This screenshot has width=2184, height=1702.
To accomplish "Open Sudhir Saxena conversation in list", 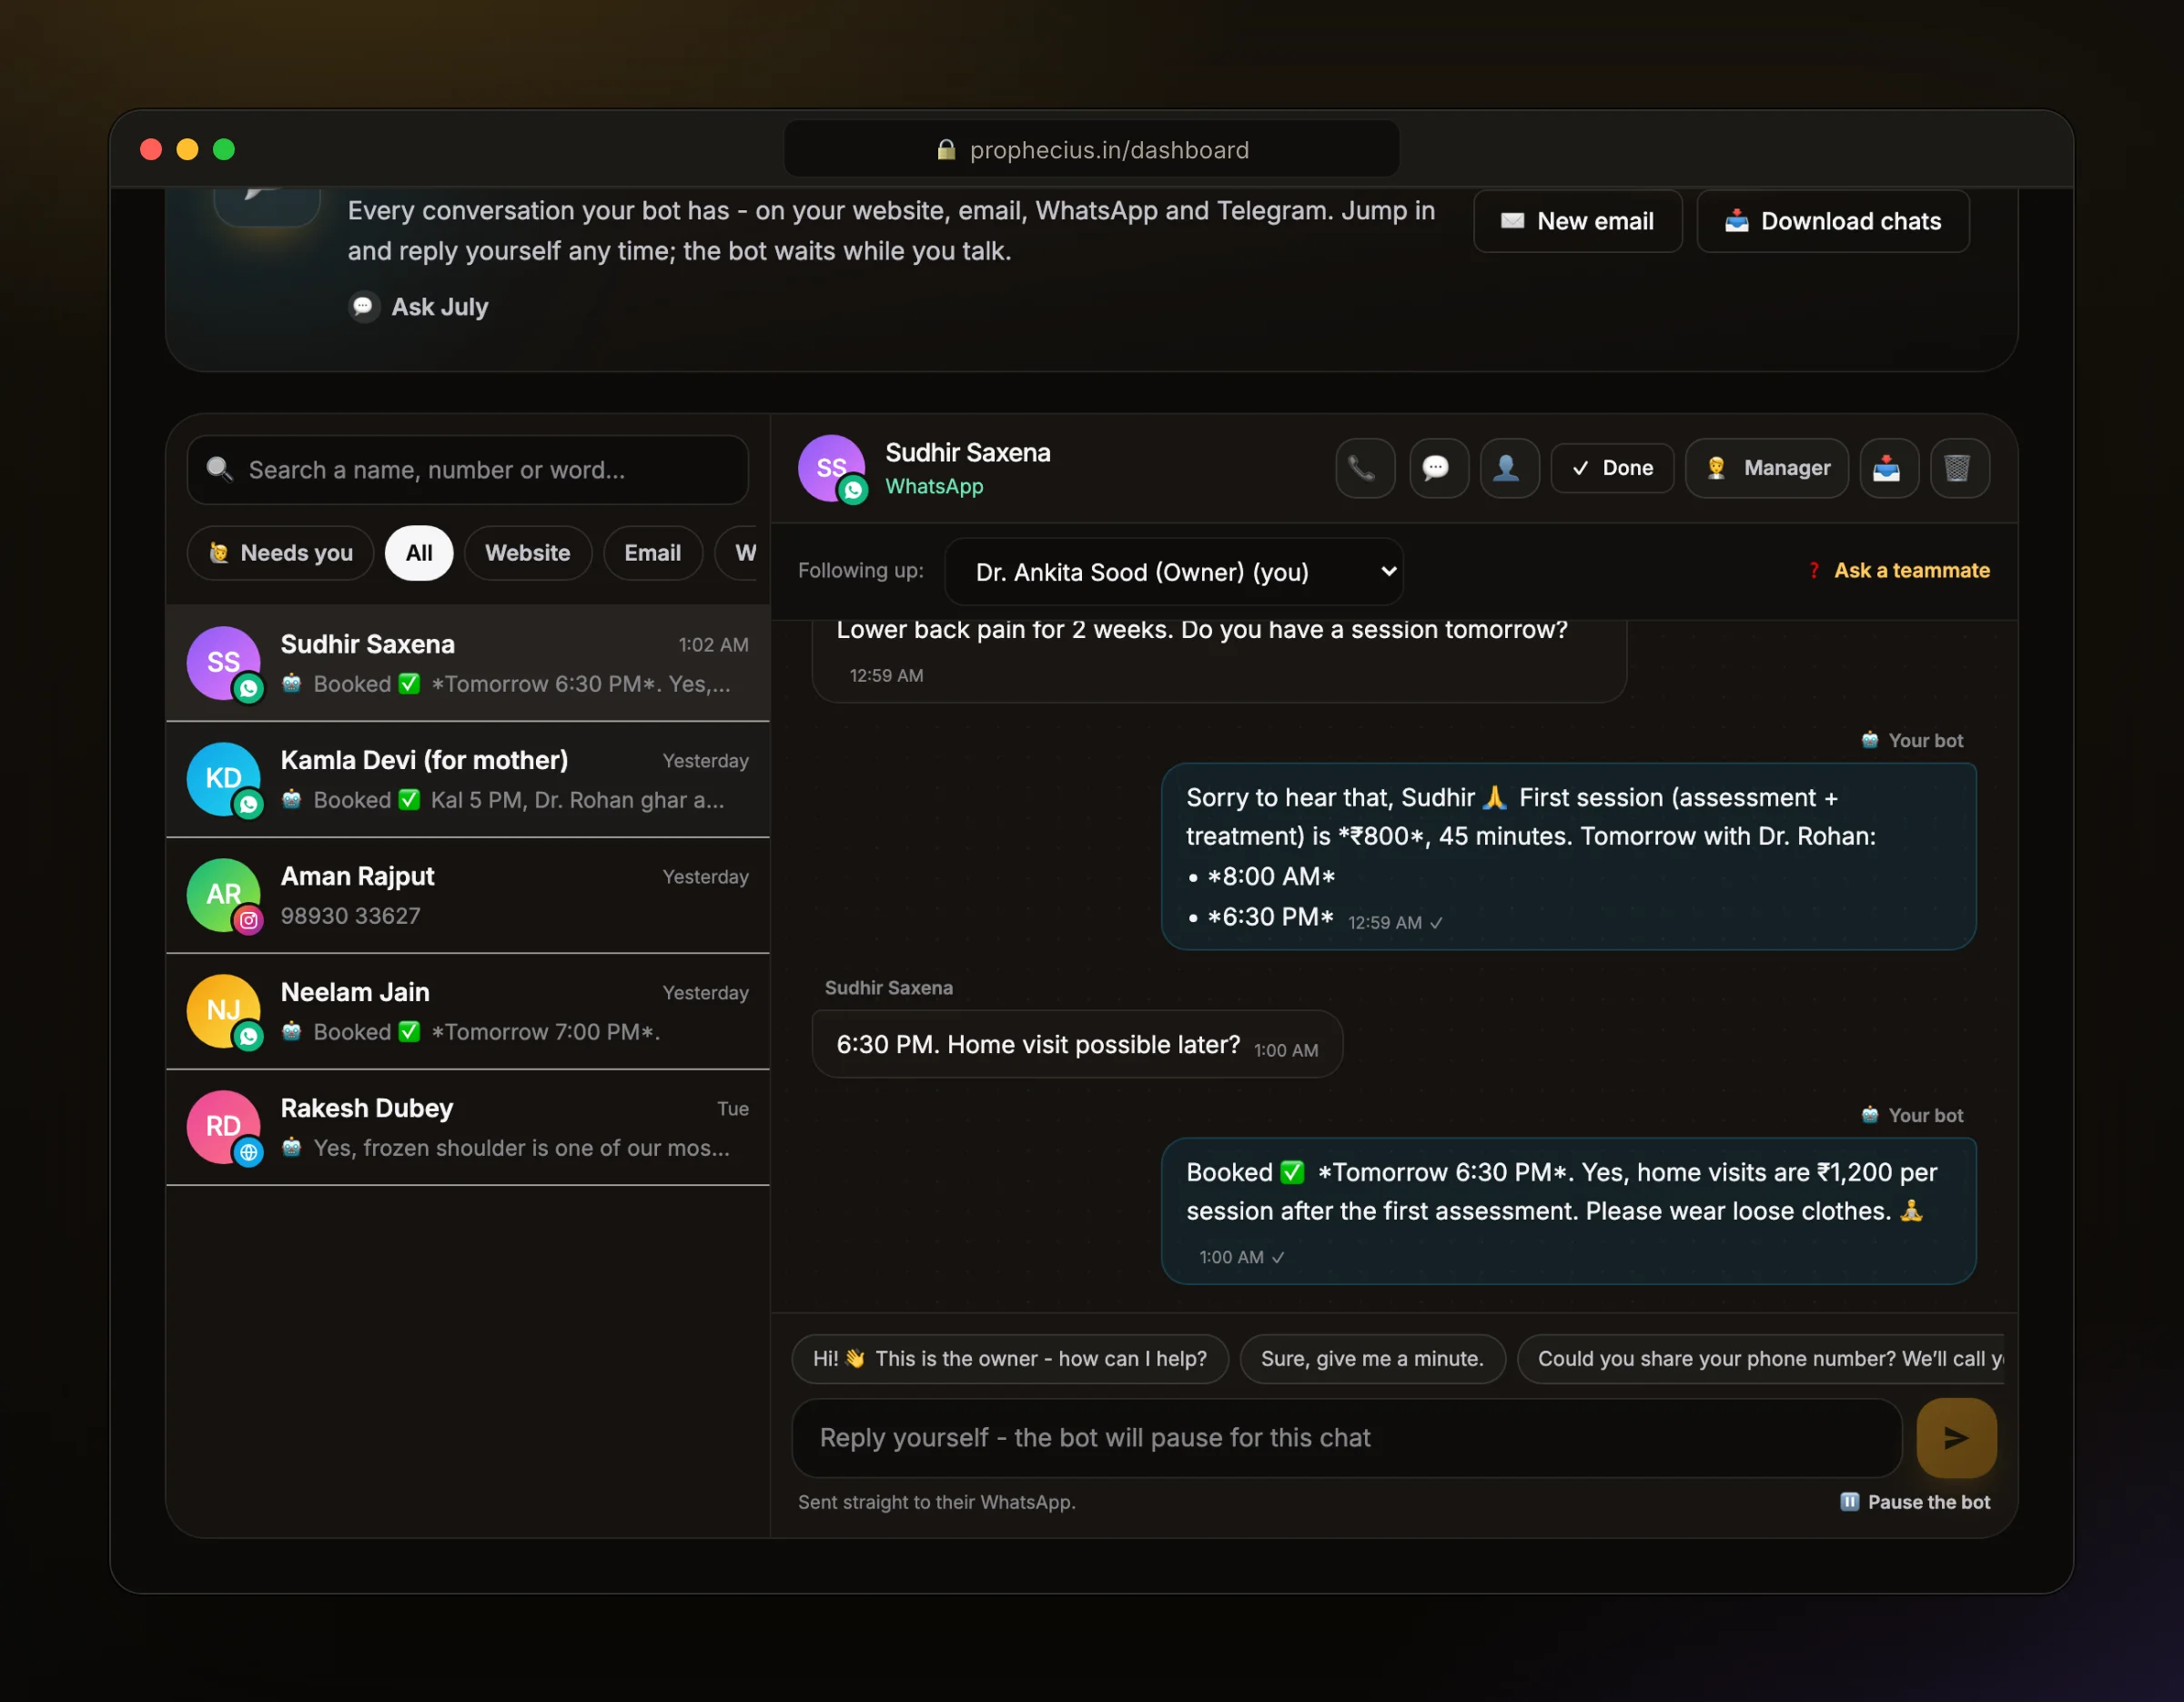I will point(467,663).
